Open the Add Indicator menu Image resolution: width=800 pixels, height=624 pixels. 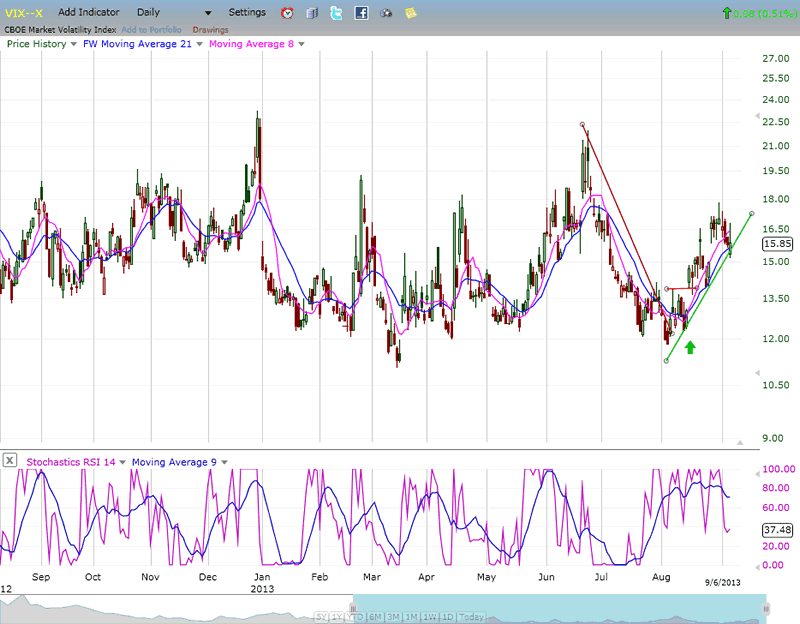click(89, 13)
